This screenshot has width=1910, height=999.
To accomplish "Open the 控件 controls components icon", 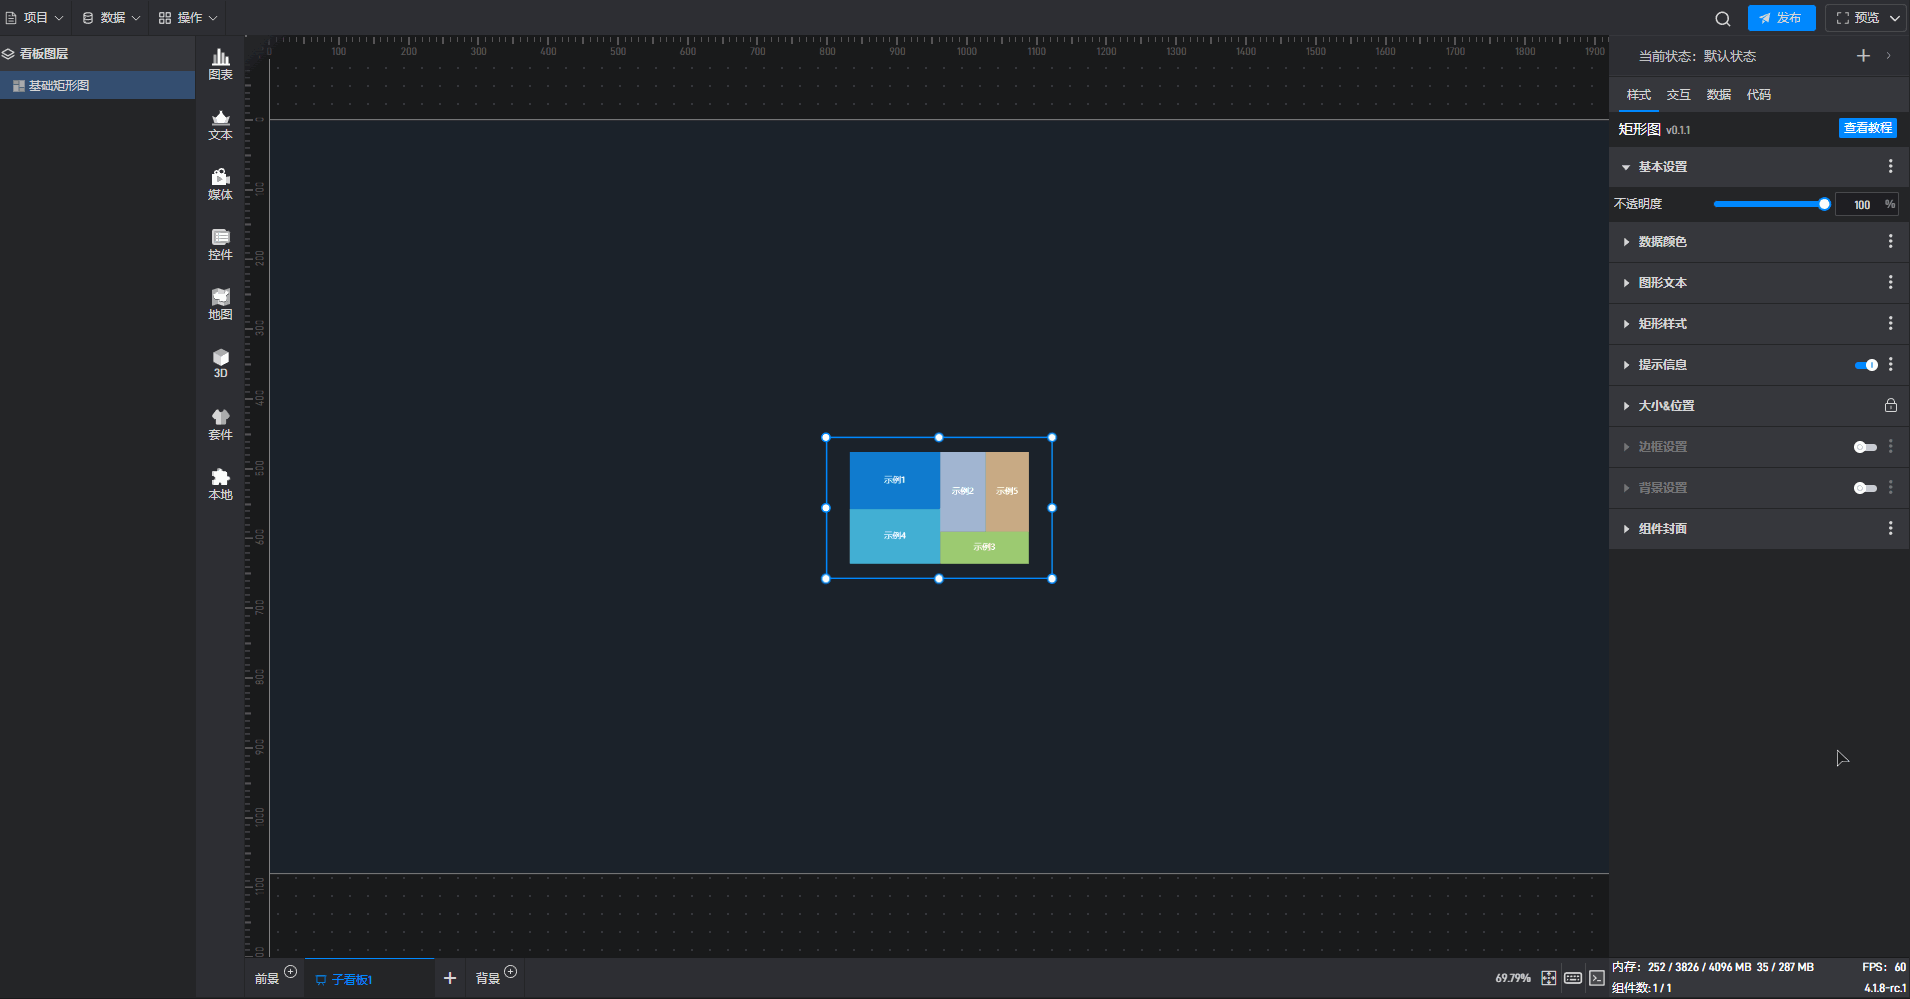I will [220, 244].
